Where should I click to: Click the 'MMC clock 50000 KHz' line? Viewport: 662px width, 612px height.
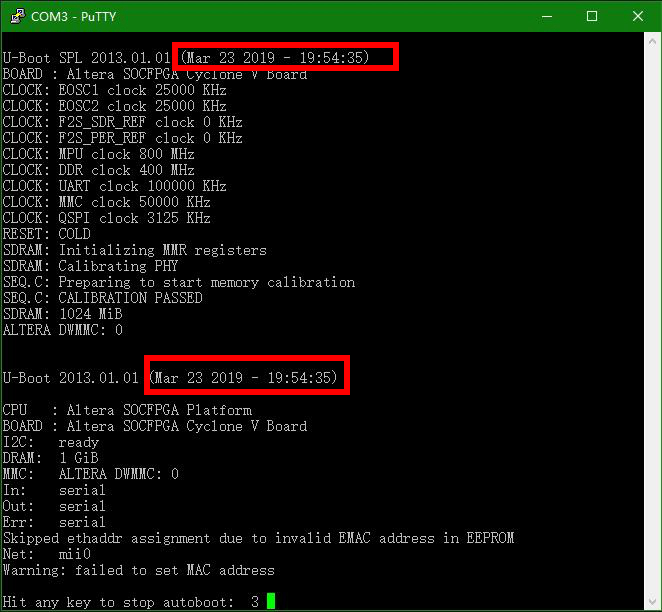[106, 202]
